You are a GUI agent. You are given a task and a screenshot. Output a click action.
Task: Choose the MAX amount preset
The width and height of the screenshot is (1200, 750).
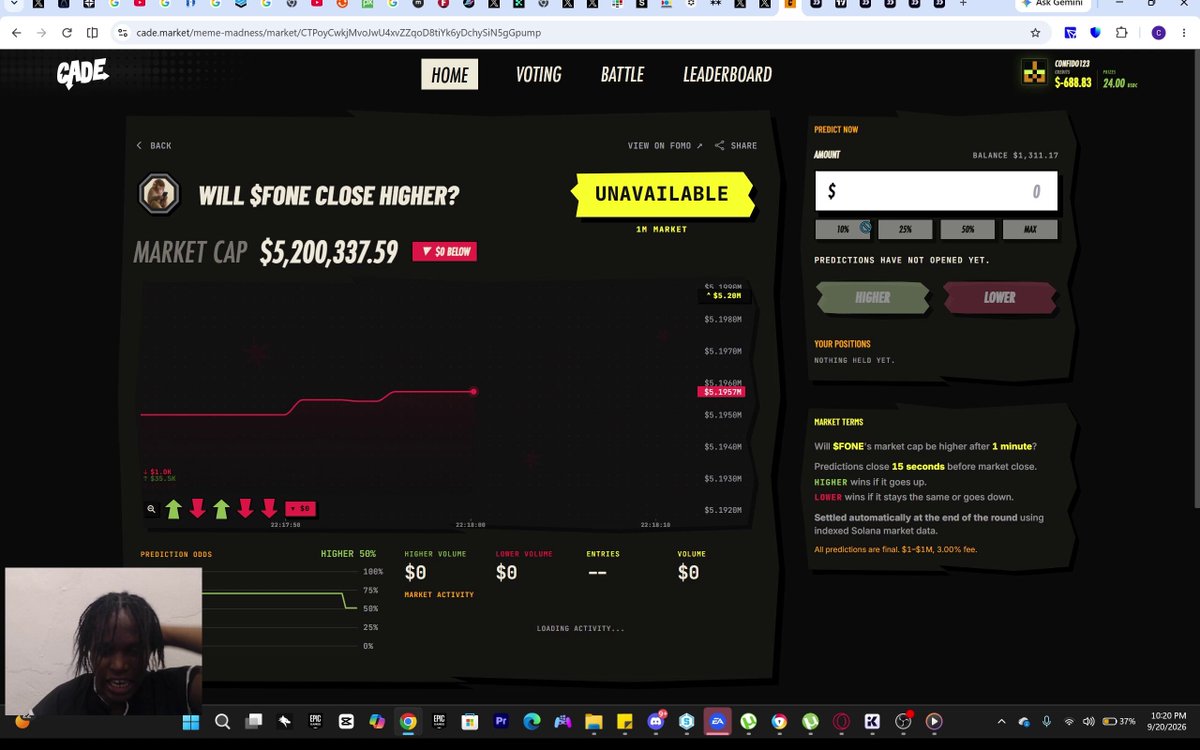[x=1030, y=230]
